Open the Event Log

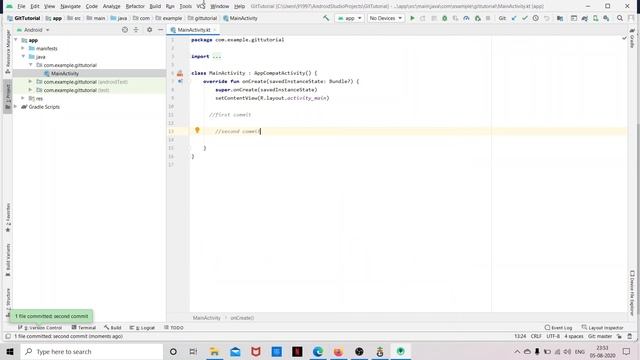(x=558, y=327)
